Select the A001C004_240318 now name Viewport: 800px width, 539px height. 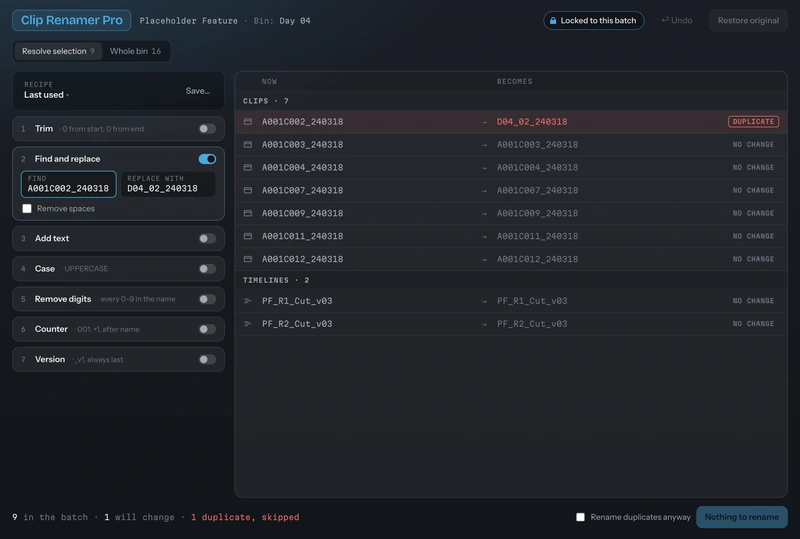(x=303, y=167)
